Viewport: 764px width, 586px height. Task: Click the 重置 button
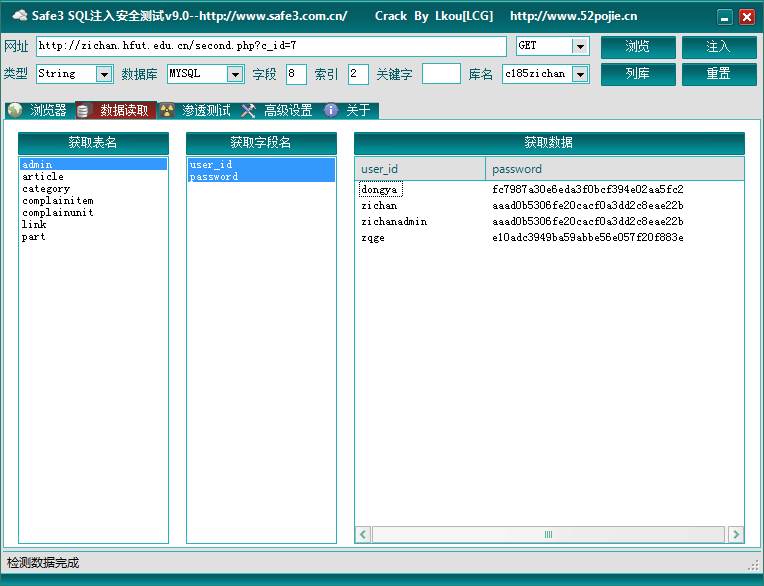click(x=719, y=74)
